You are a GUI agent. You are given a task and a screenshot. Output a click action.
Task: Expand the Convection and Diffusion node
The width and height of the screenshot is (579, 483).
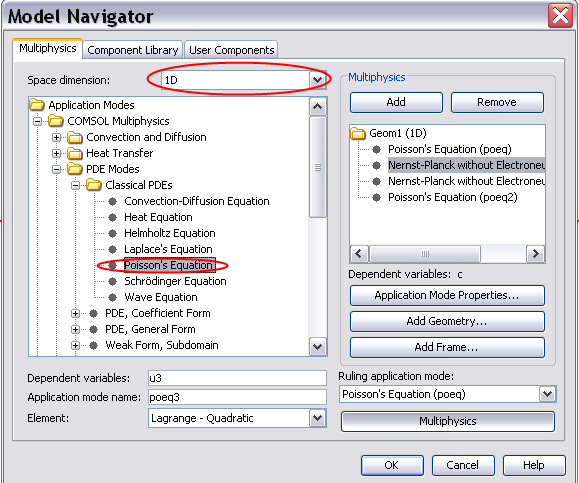56,137
